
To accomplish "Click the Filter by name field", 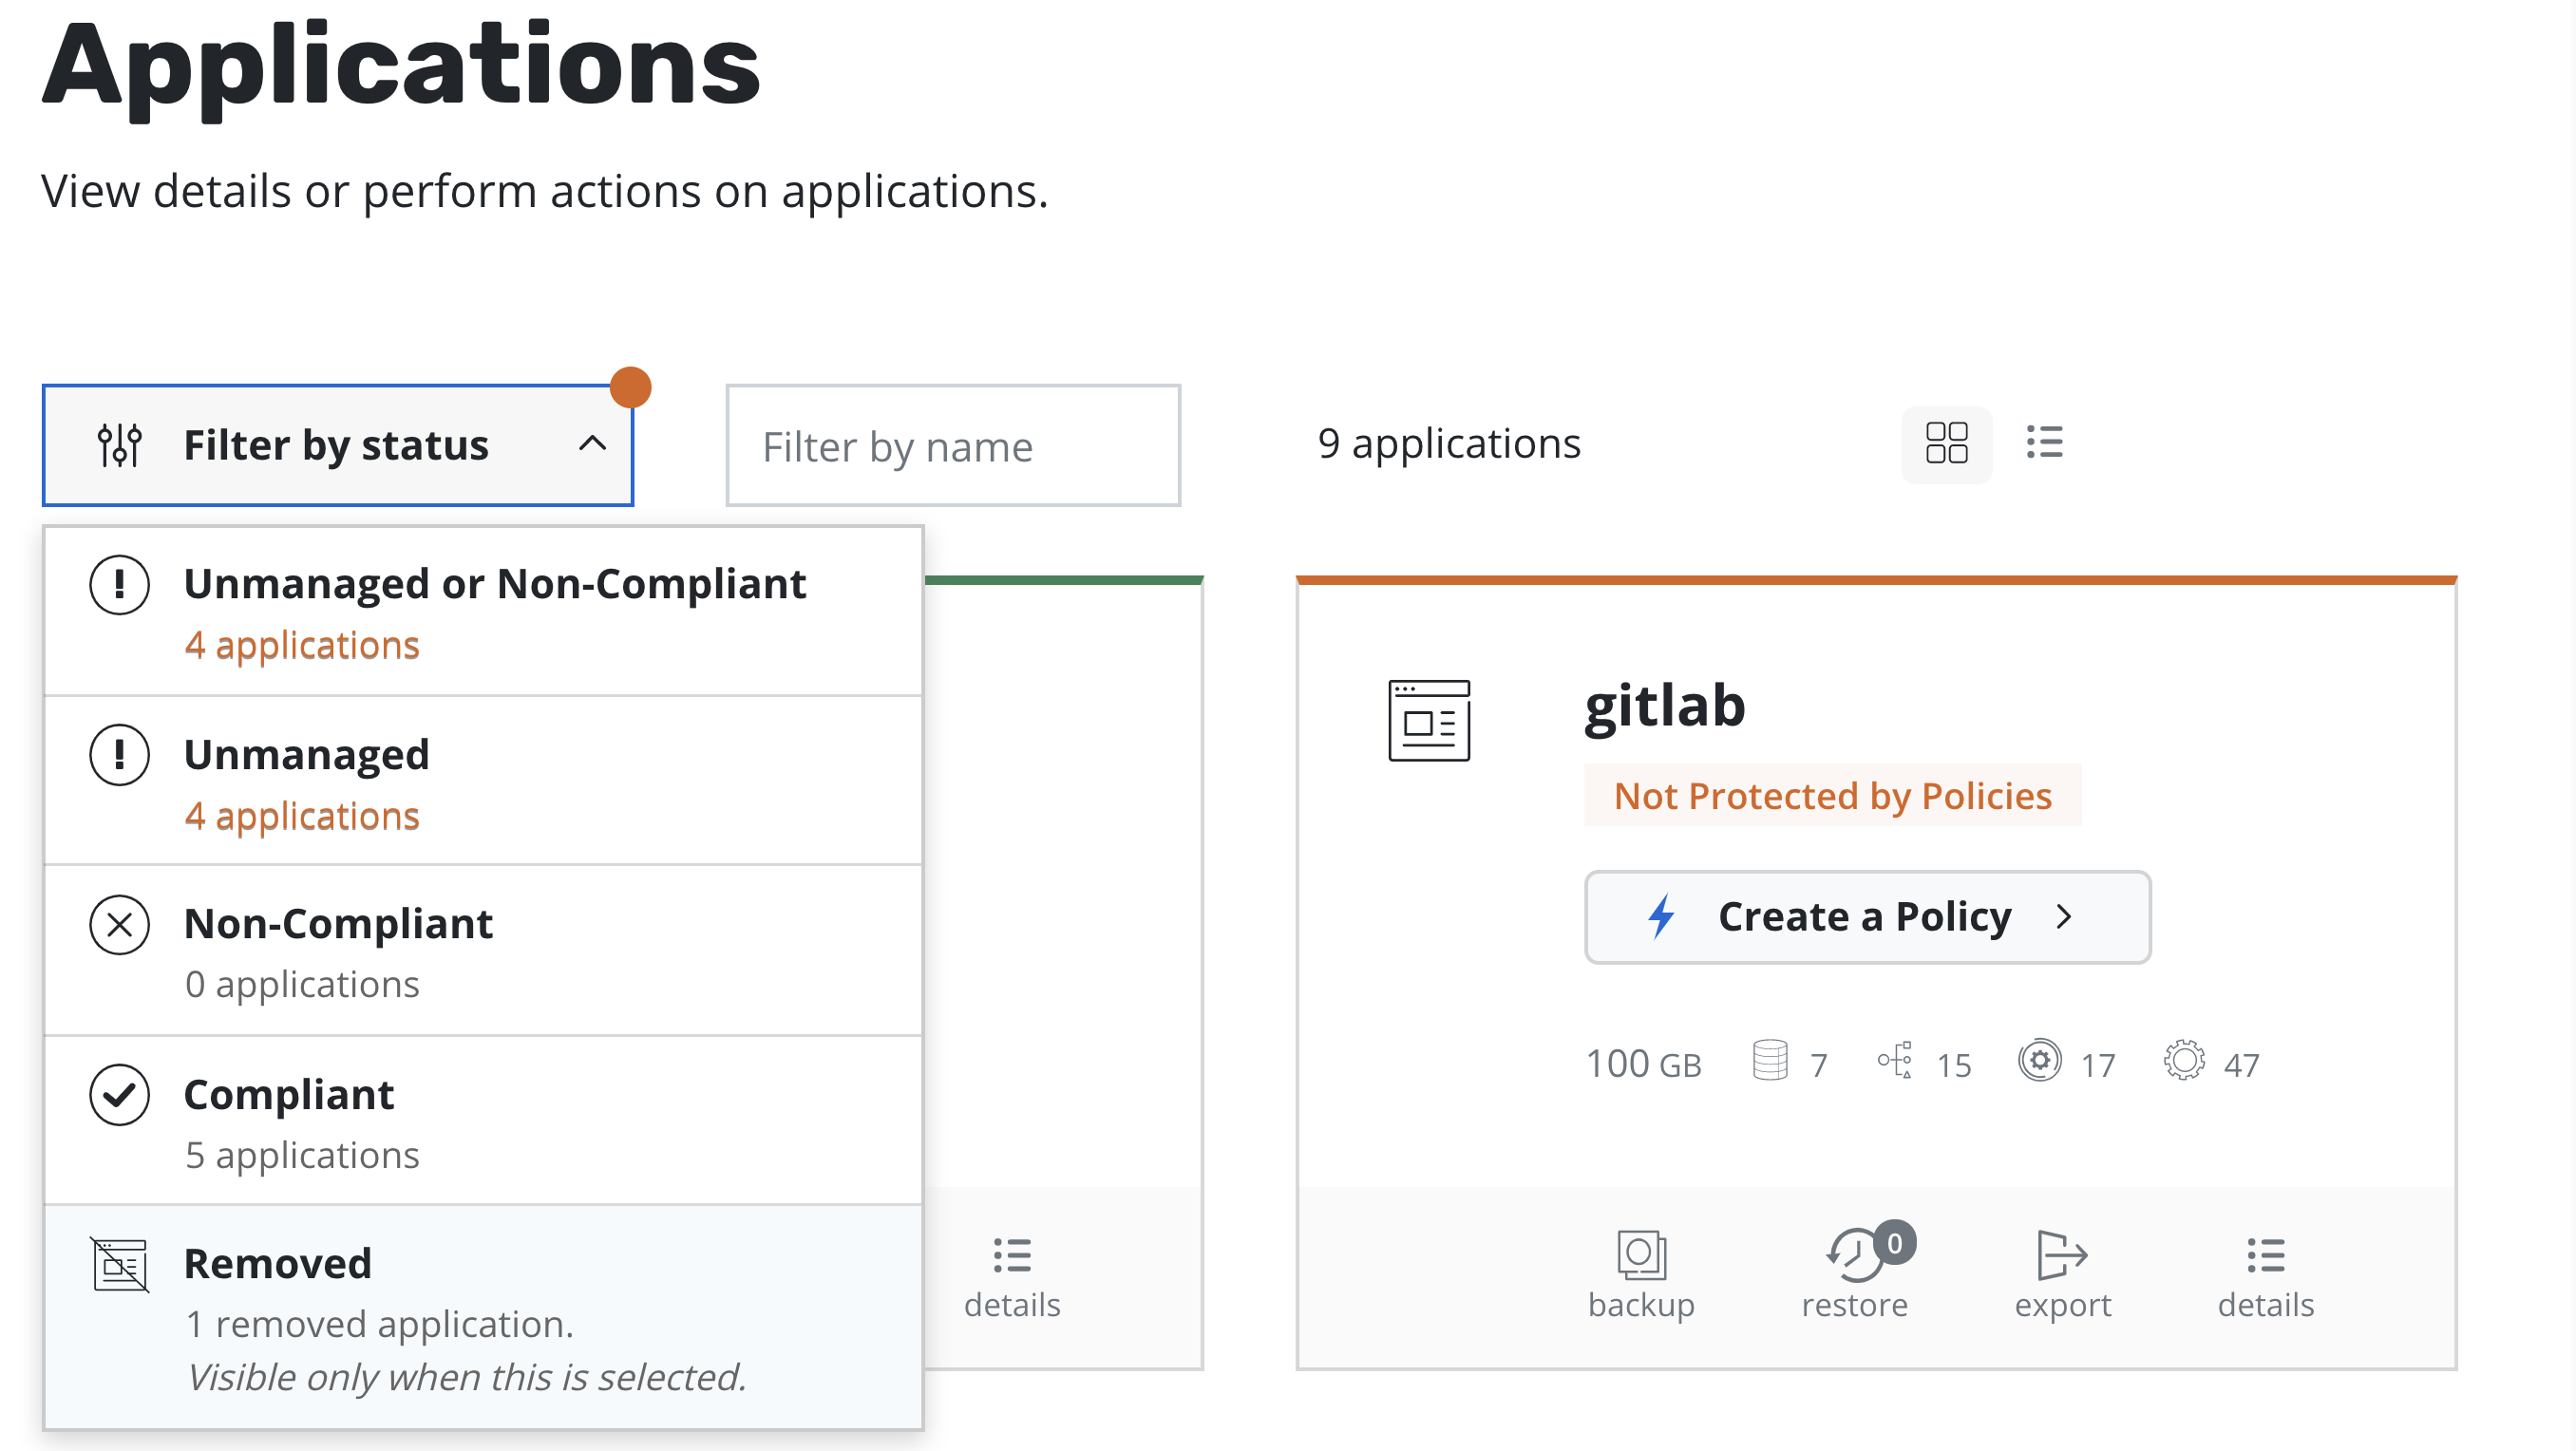I will (x=952, y=446).
